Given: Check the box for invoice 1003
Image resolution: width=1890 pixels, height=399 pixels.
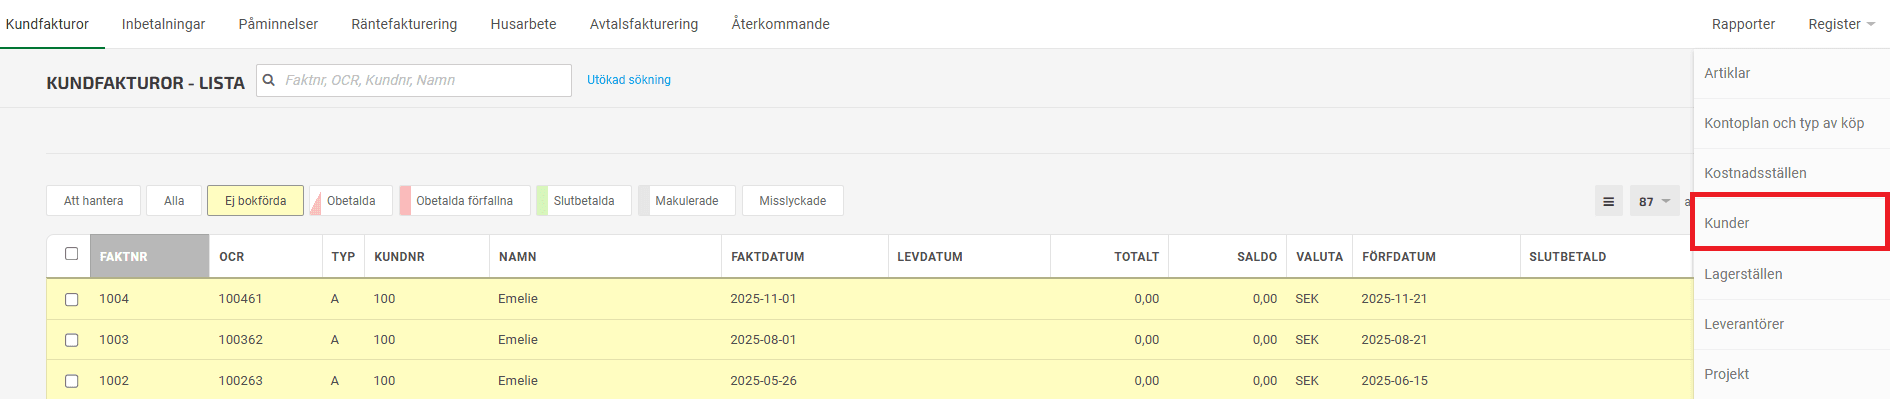Looking at the screenshot, I should point(71,340).
